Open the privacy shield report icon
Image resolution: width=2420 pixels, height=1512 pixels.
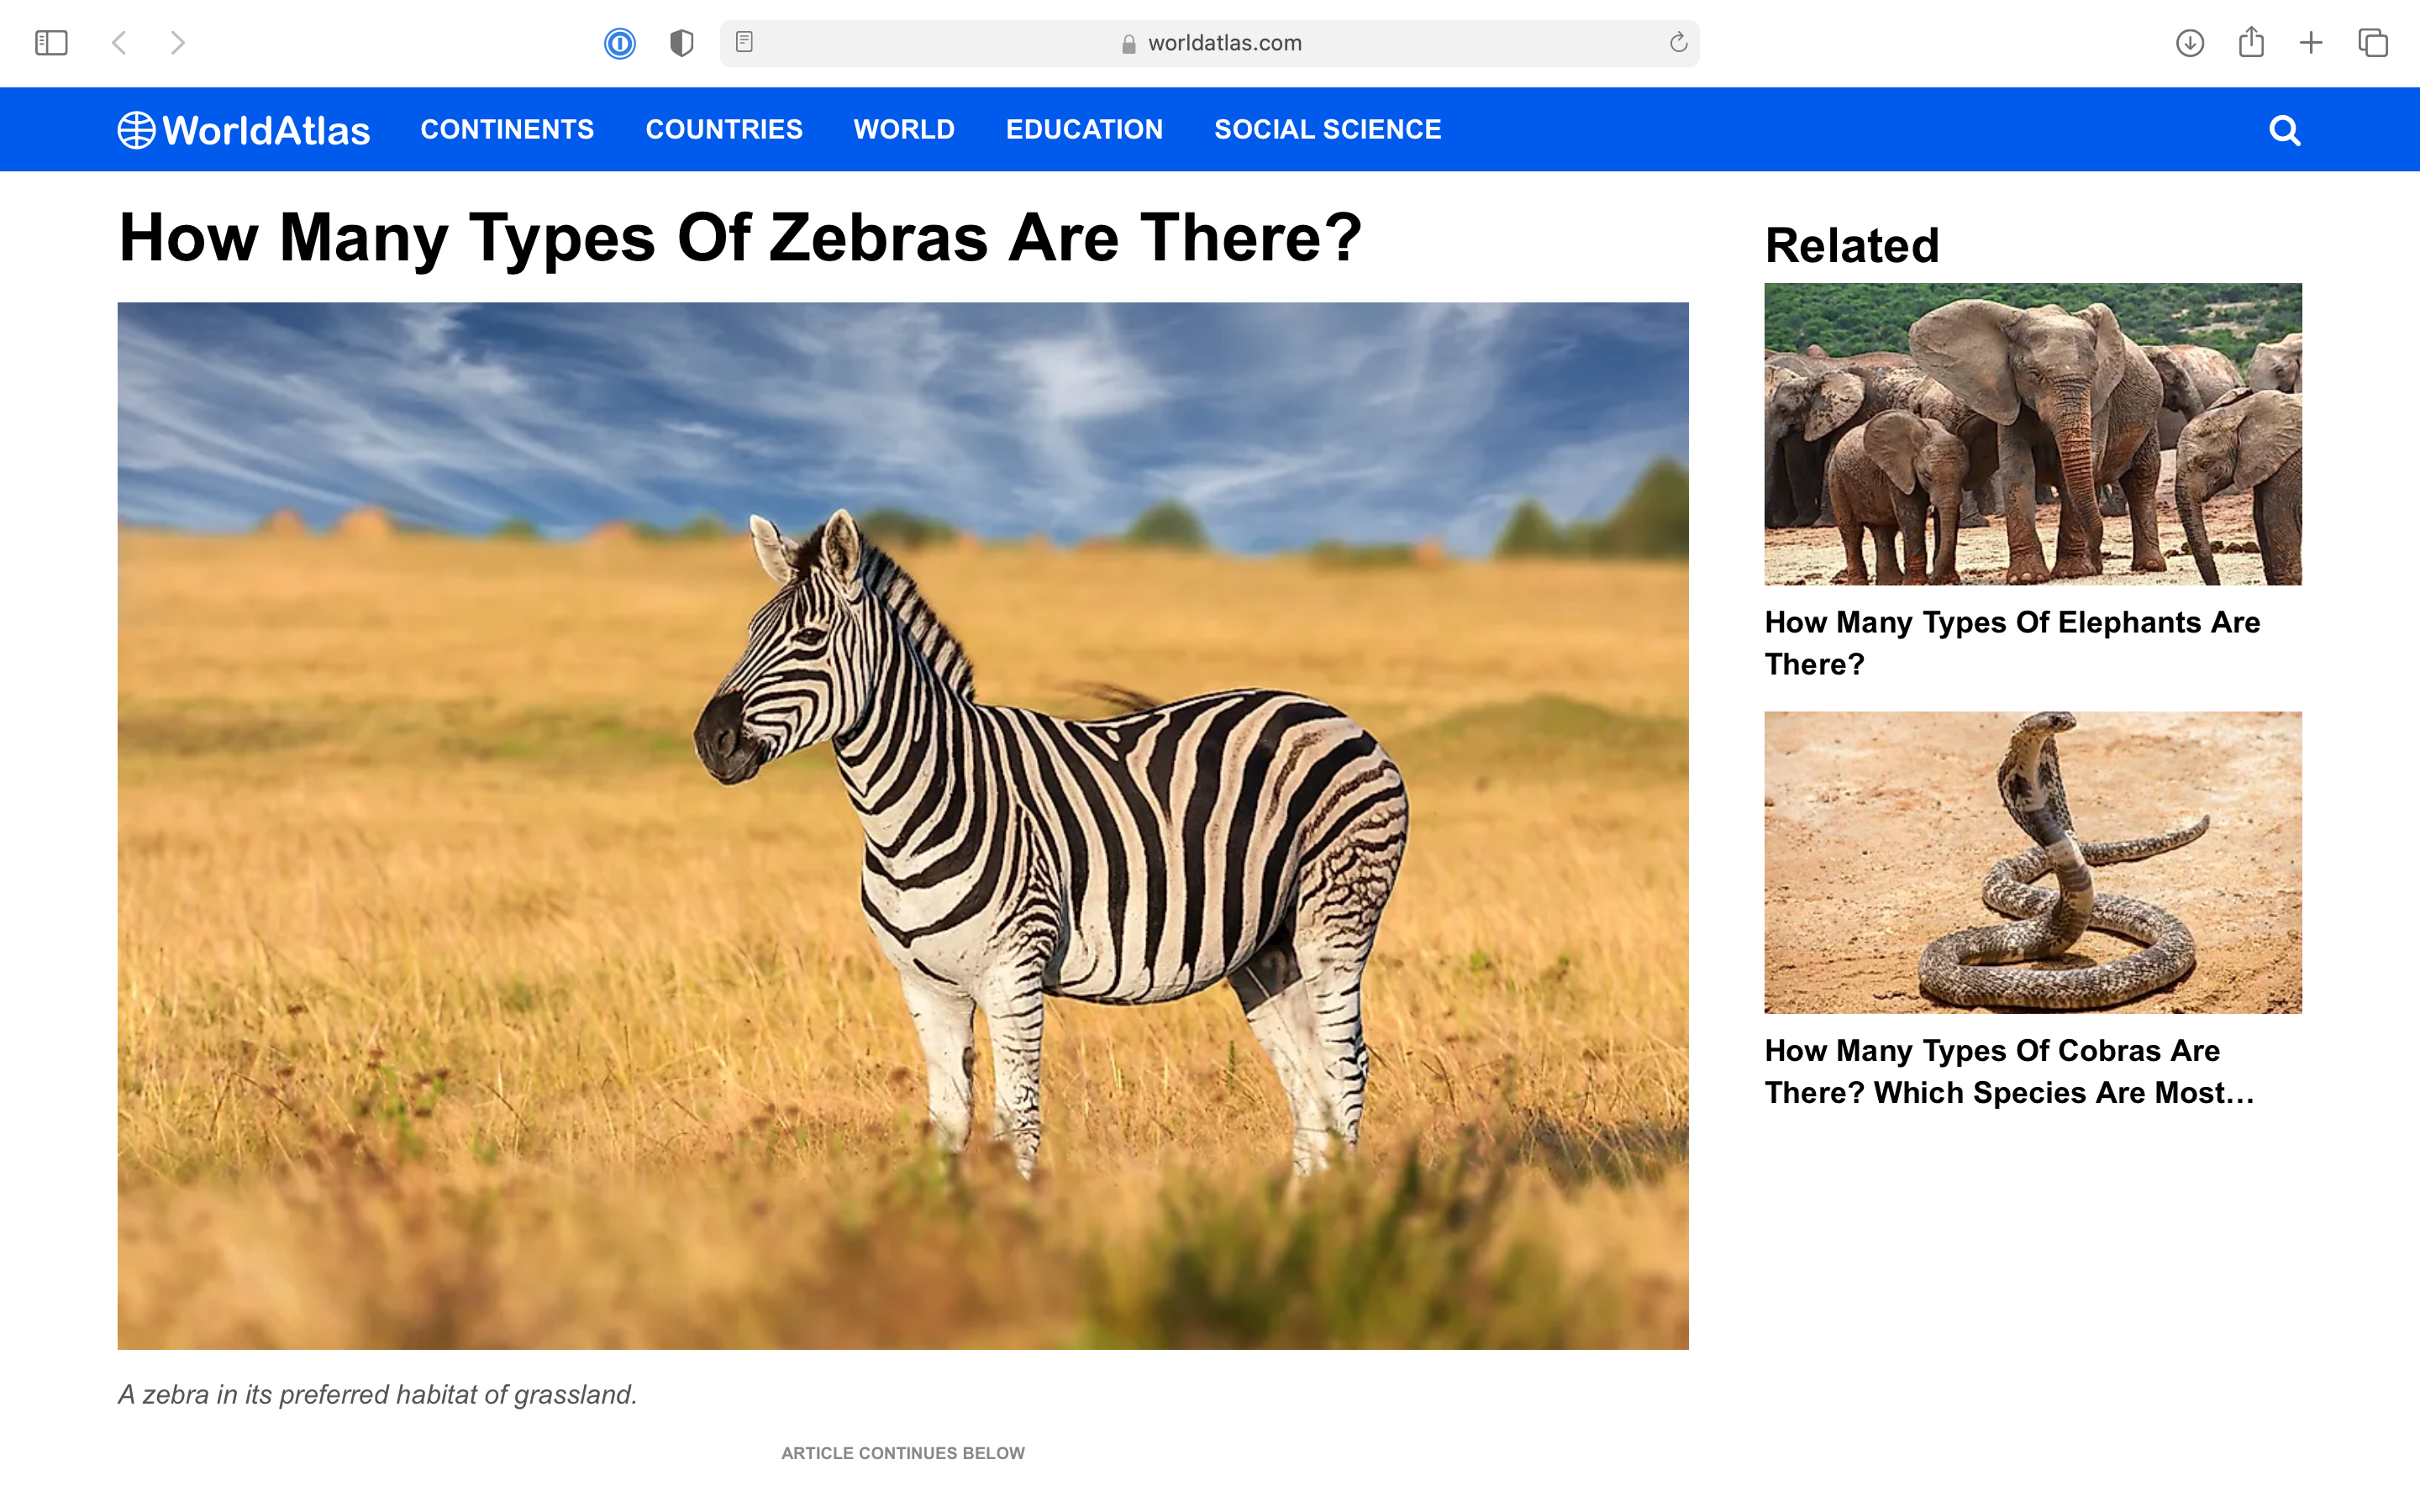pos(682,43)
